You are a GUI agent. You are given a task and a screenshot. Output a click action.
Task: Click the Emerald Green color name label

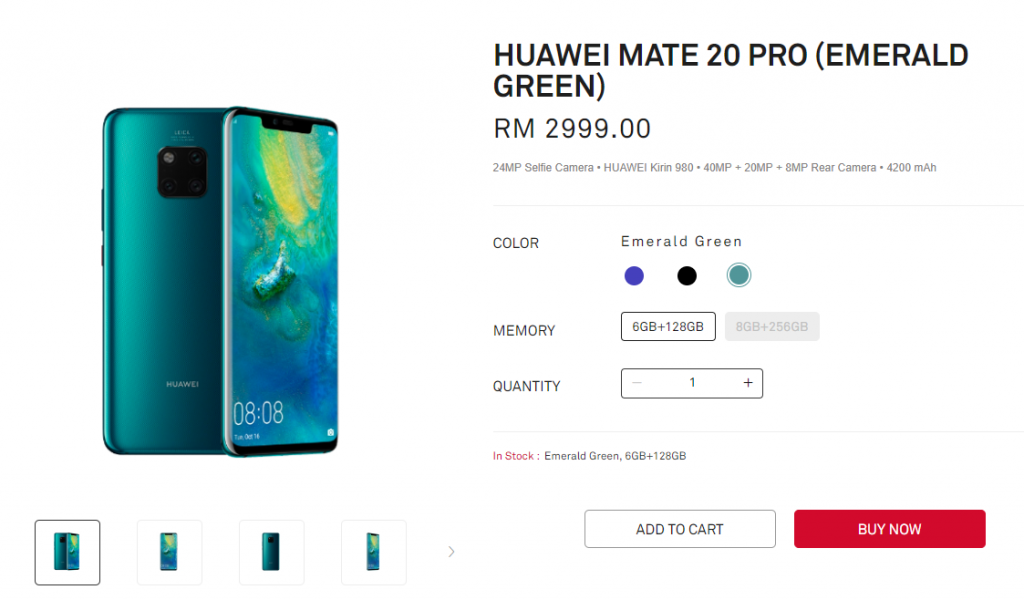point(682,242)
